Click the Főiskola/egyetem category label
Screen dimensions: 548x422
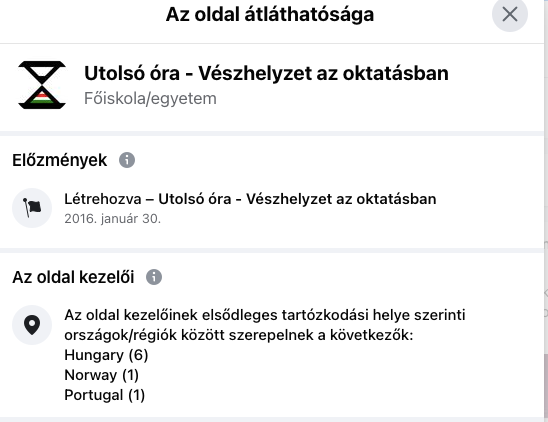[150, 98]
